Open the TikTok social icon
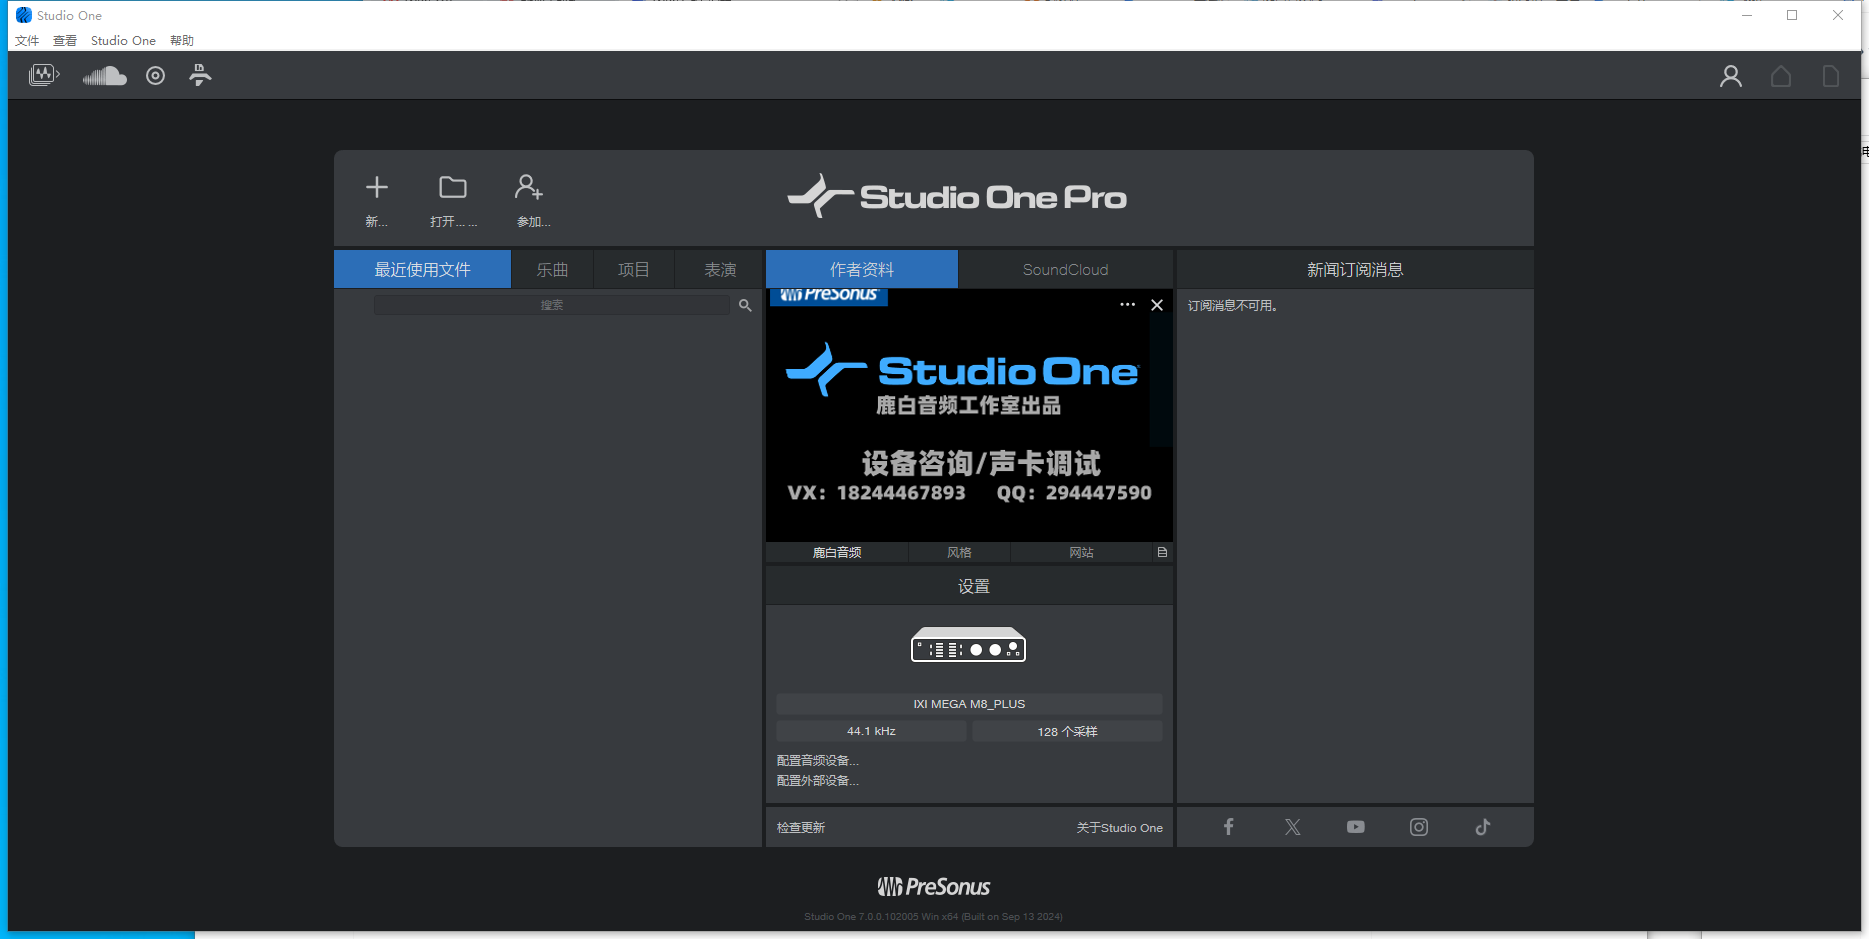Image resolution: width=1869 pixels, height=939 pixels. tap(1483, 827)
